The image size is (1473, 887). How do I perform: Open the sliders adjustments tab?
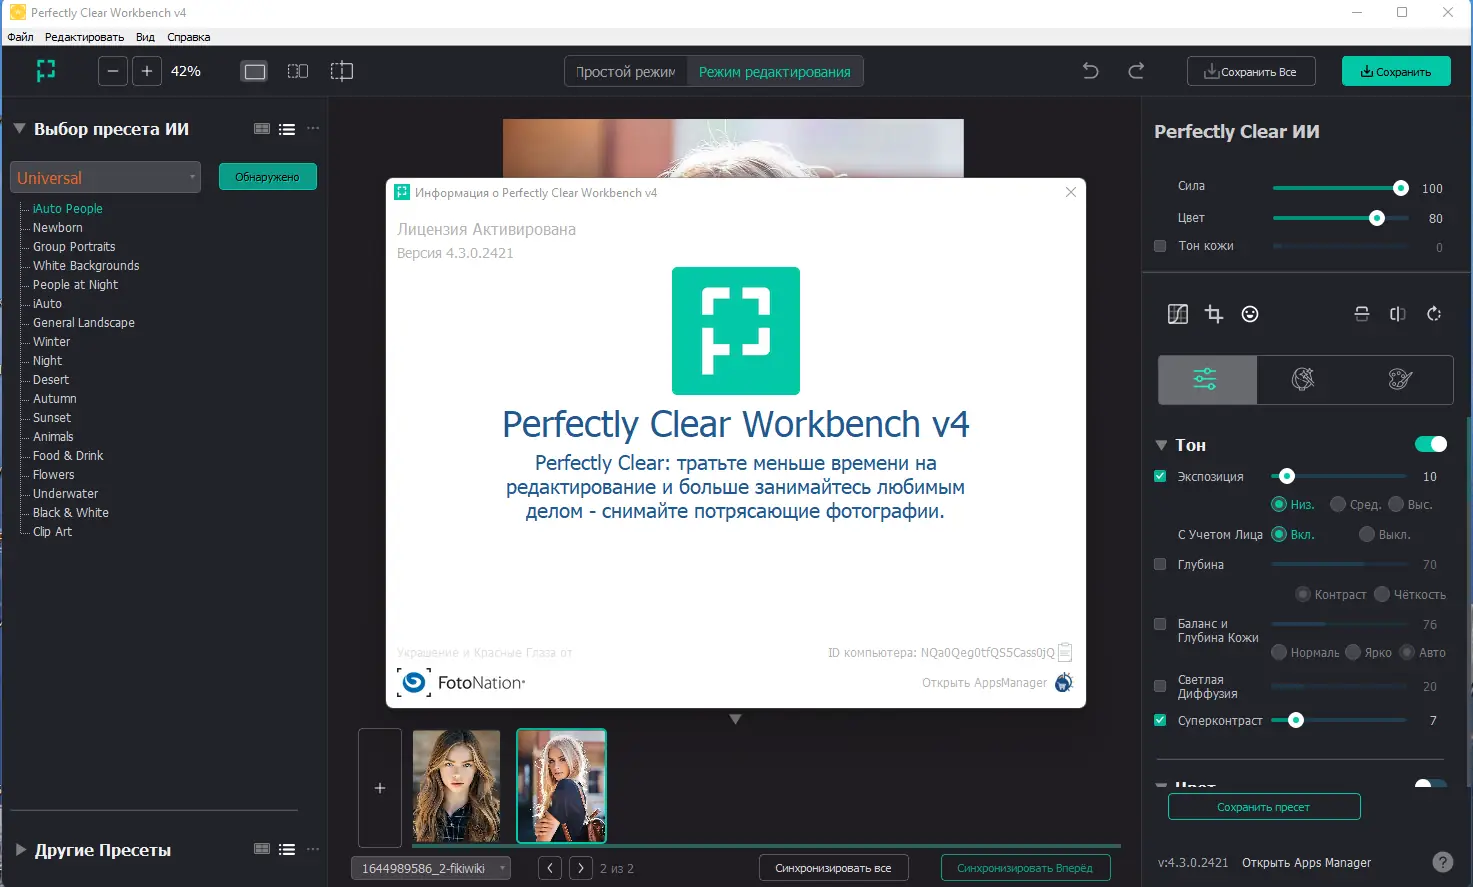1206,379
